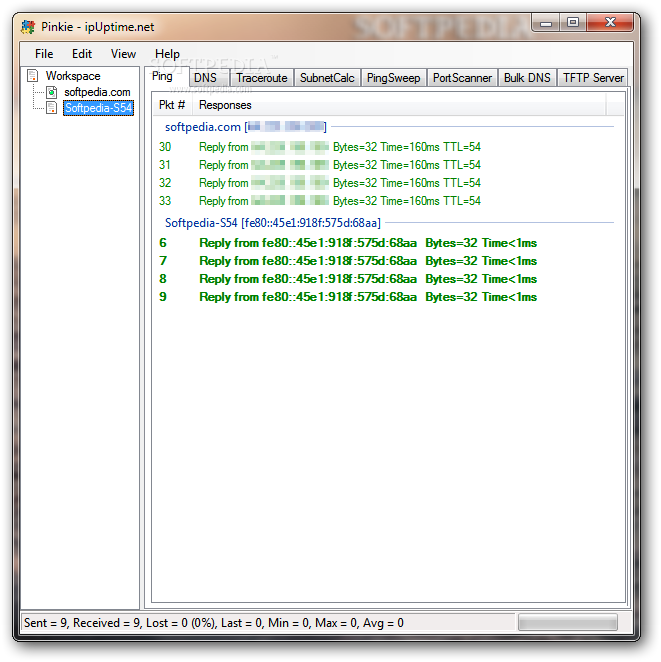Viewport: 661px width, 662px height.
Task: Minimize the Pinkie window
Action: tap(546, 23)
